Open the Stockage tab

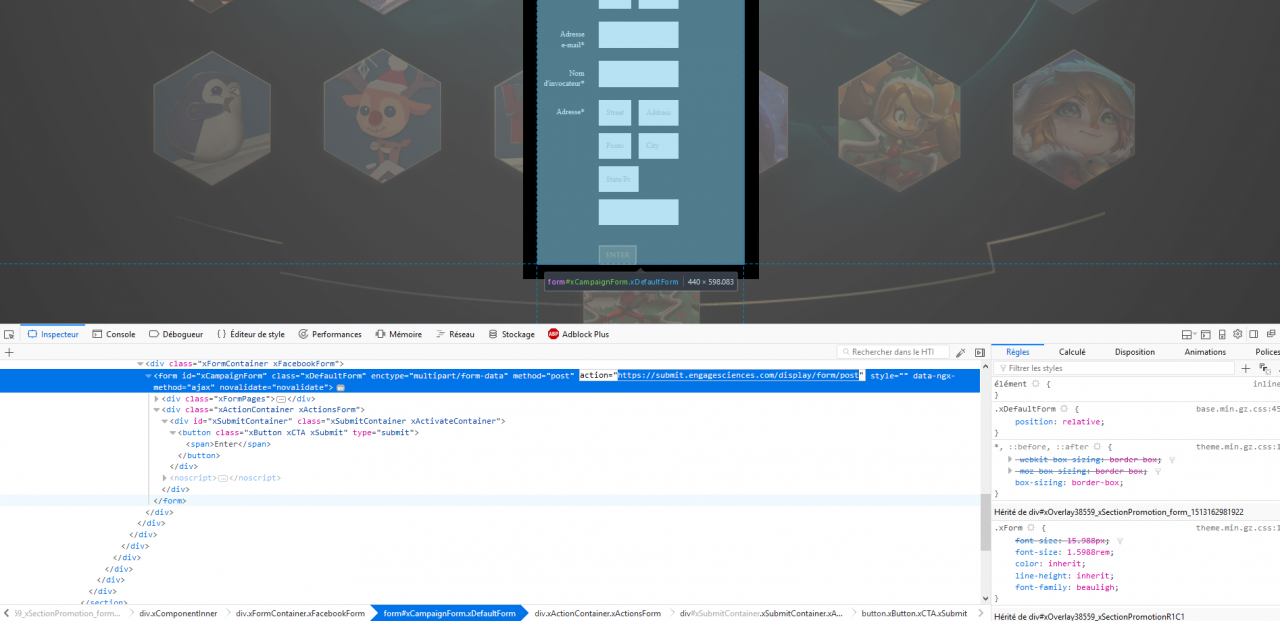(511, 334)
